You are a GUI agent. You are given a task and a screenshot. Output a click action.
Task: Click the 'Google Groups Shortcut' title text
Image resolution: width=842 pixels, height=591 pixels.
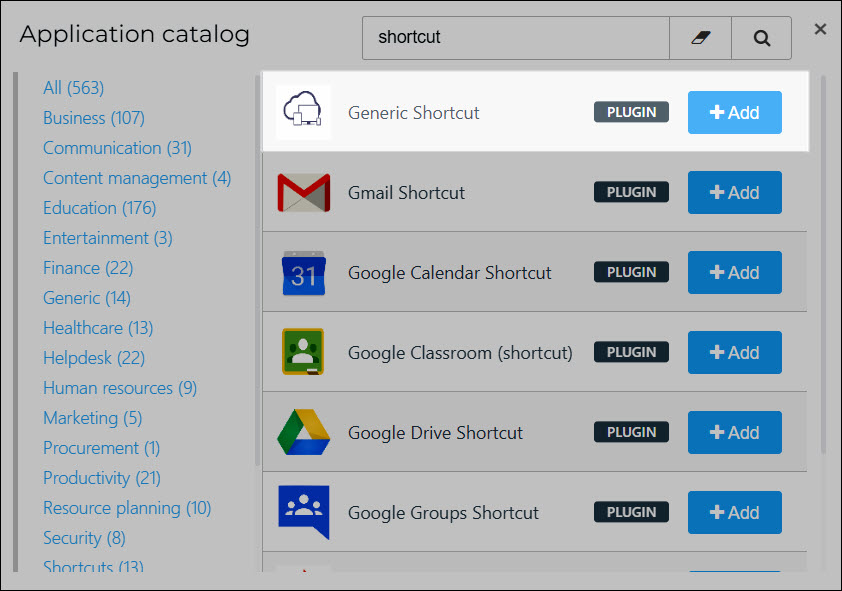click(x=443, y=513)
